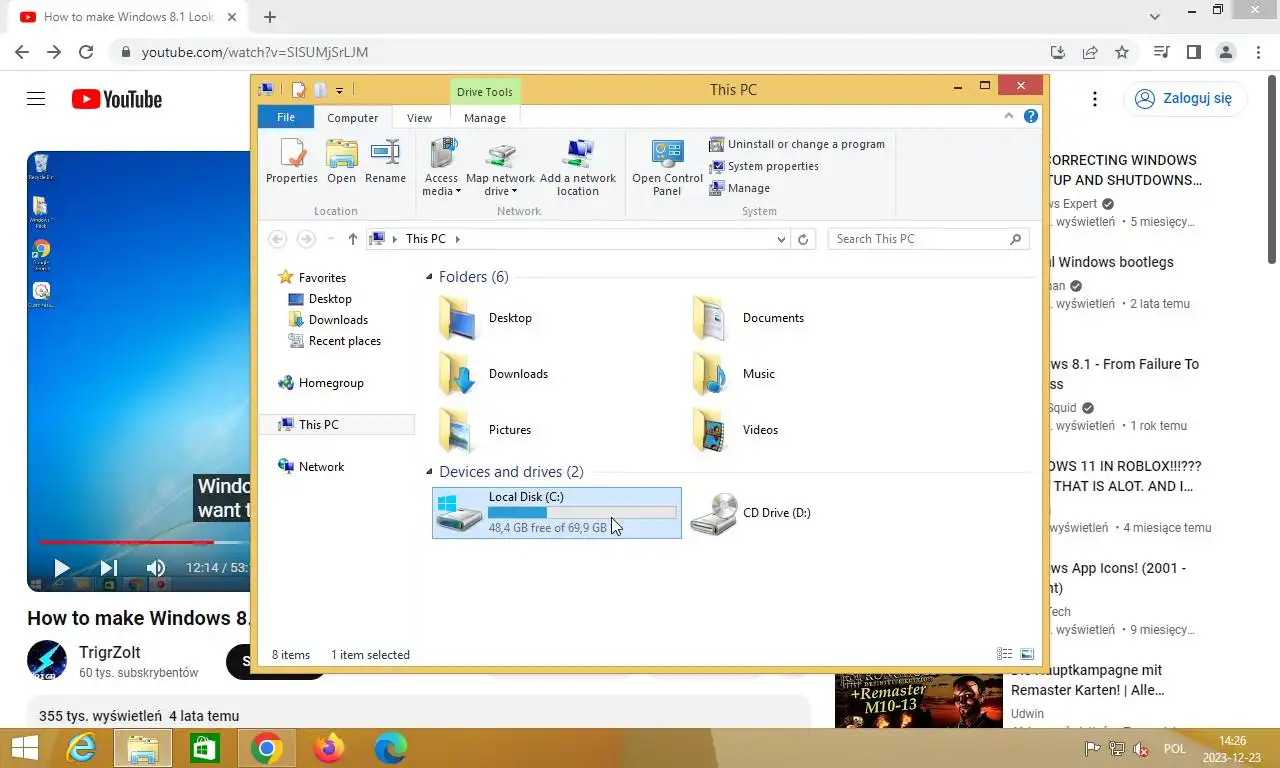Click System properties in ribbon

(764, 166)
